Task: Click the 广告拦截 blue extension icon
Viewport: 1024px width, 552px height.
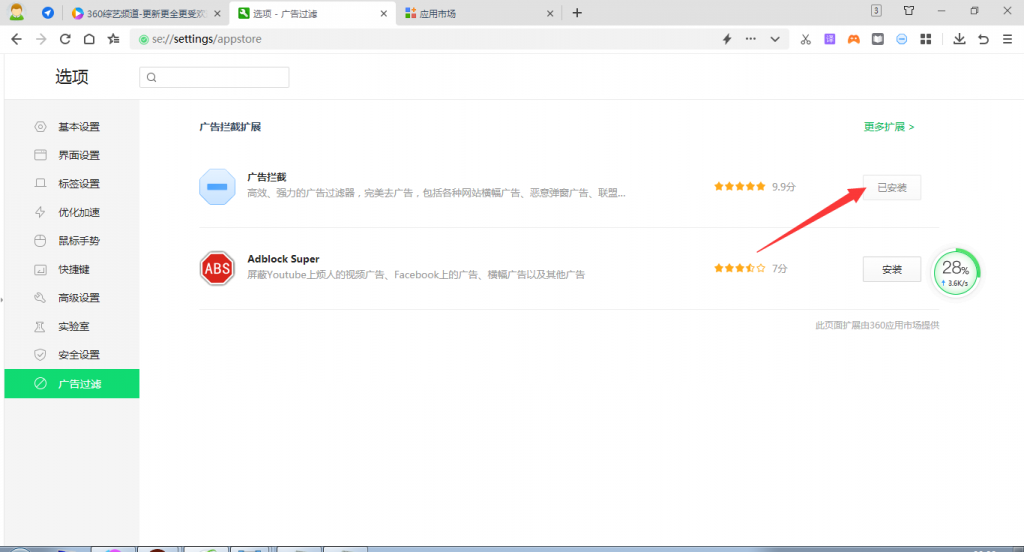Action: click(x=217, y=187)
